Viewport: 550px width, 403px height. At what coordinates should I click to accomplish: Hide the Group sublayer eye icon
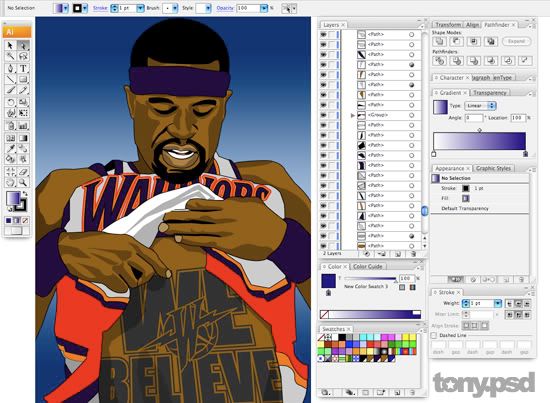pyautogui.click(x=323, y=115)
